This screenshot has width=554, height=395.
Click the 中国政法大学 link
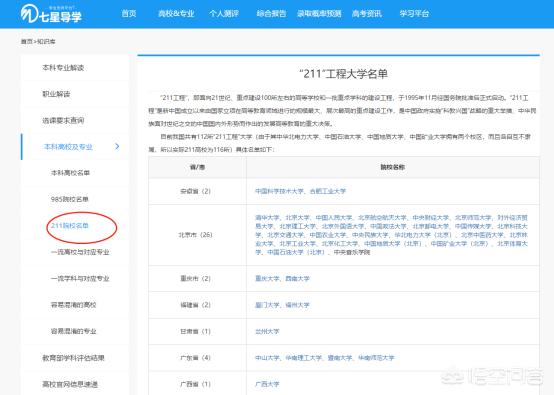pyautogui.click(x=388, y=226)
